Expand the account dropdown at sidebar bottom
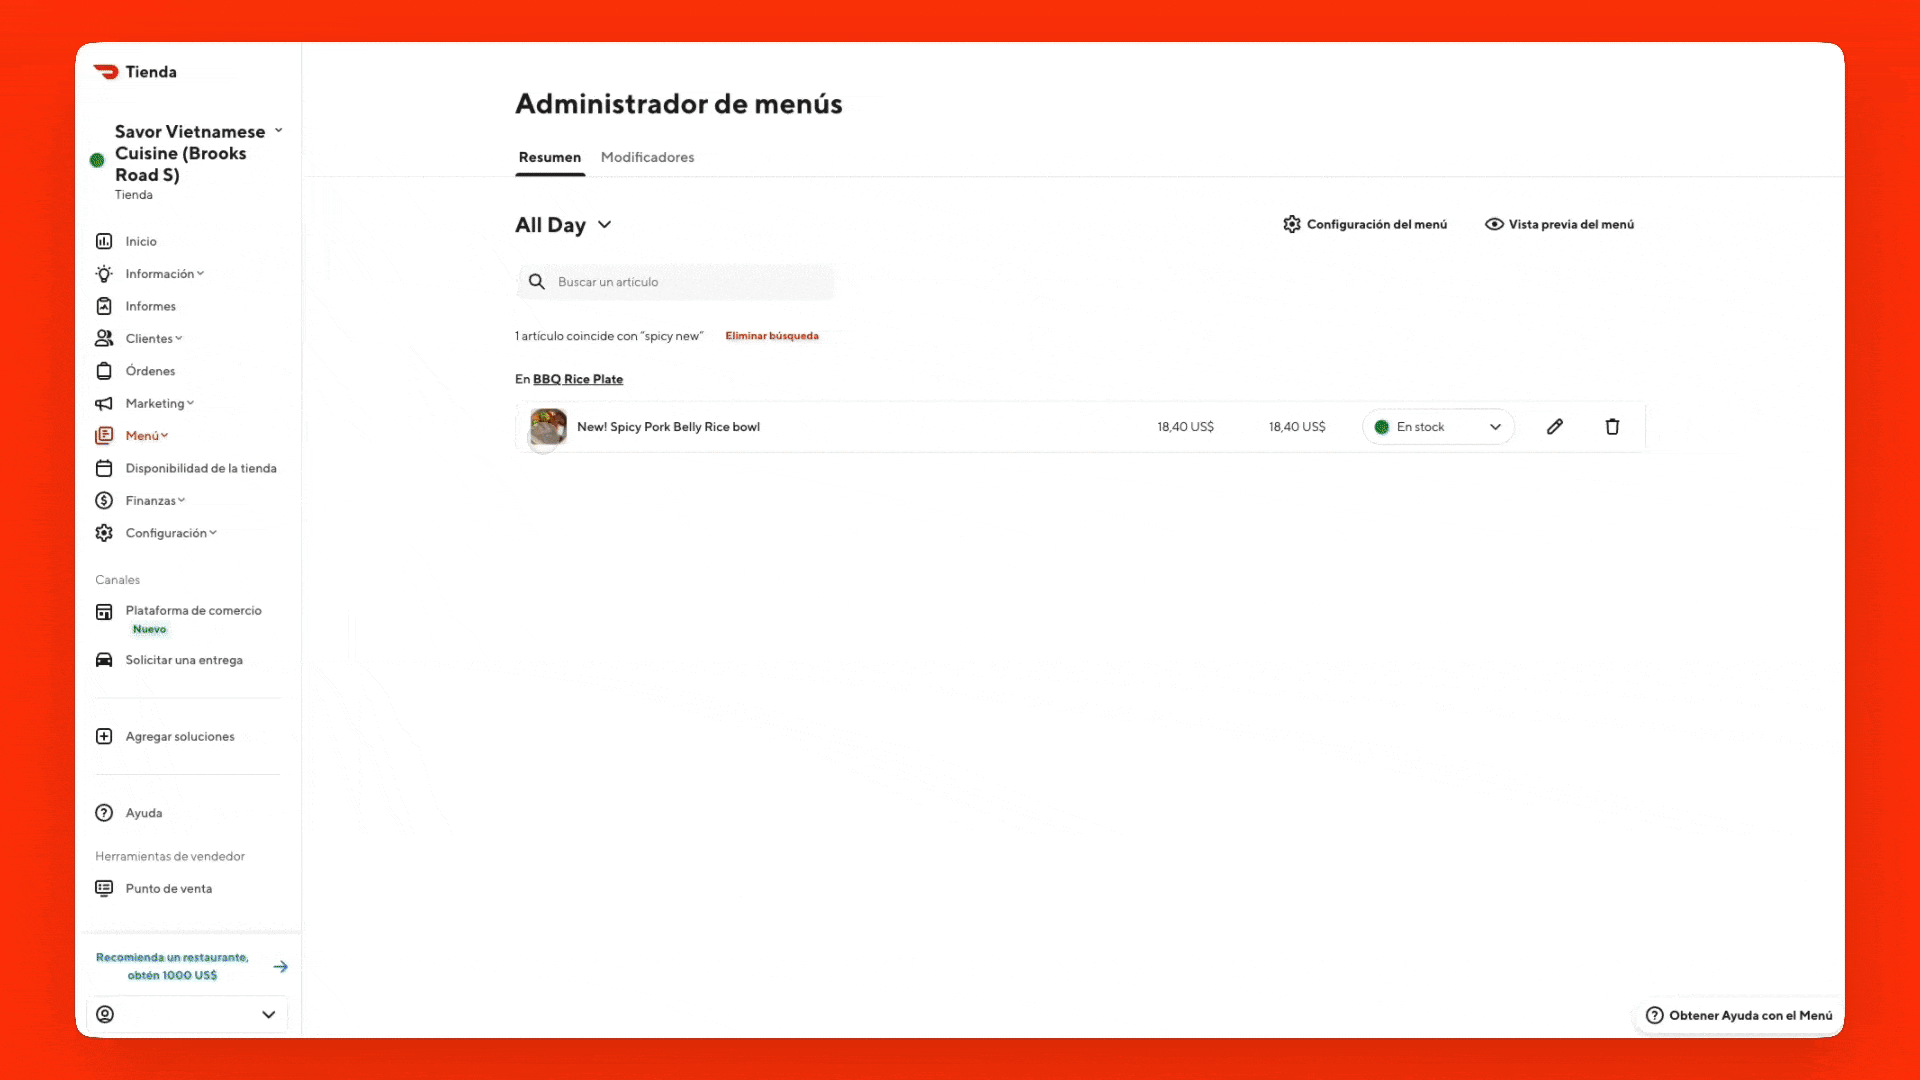The width and height of the screenshot is (1920, 1080). tap(268, 1014)
